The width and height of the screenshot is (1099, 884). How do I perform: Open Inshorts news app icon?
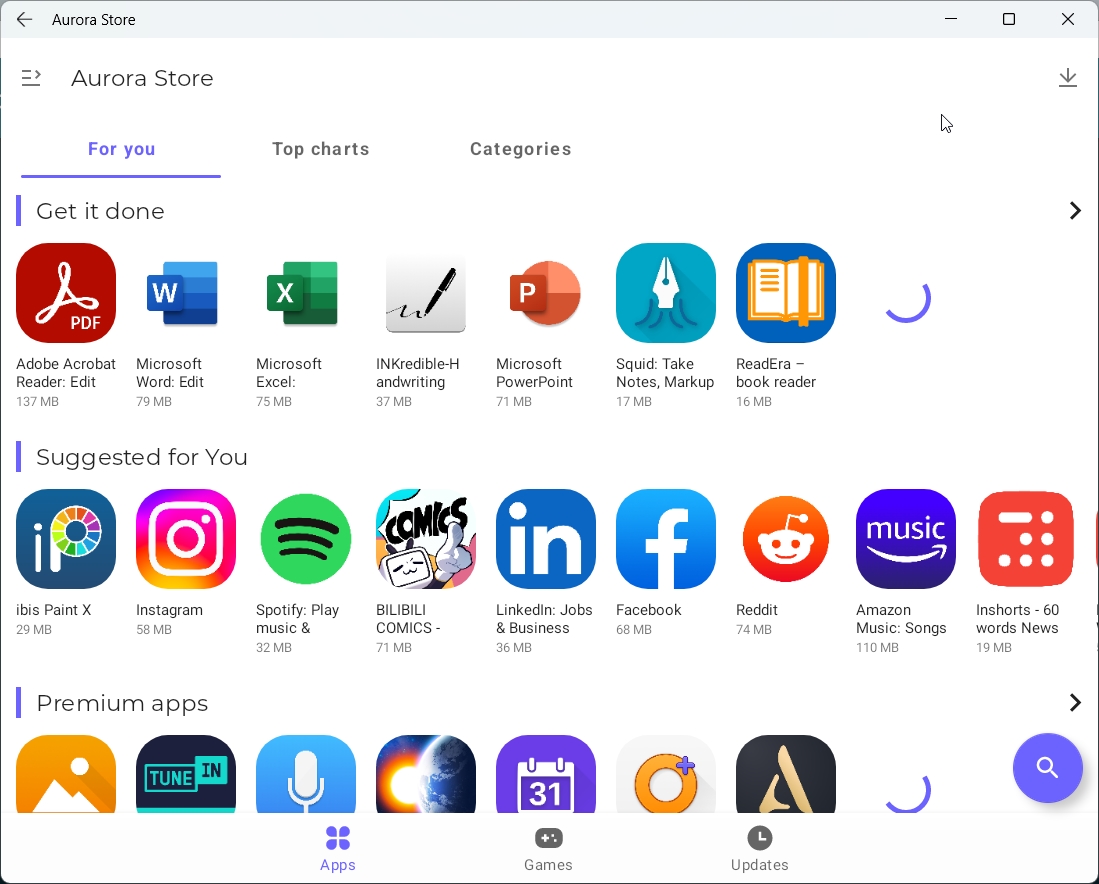click(x=1025, y=539)
